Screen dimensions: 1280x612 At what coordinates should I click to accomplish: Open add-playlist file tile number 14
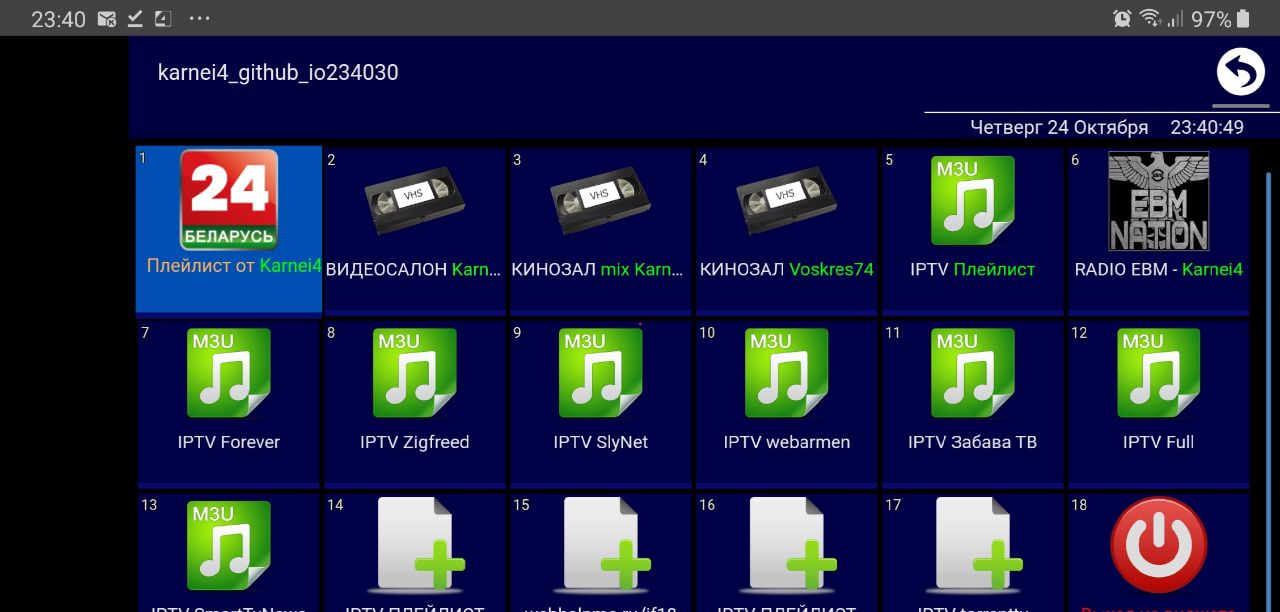click(x=415, y=553)
